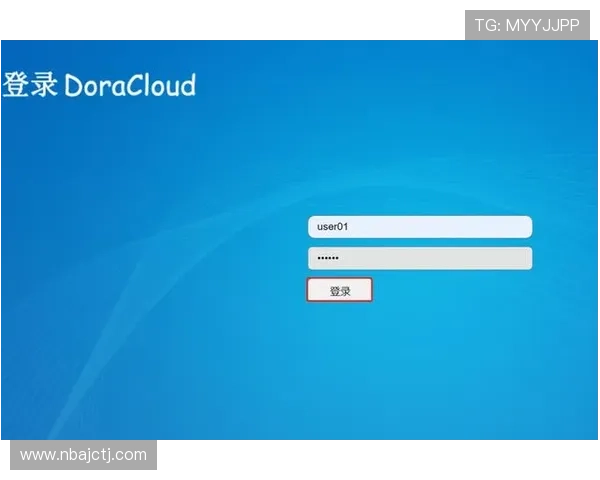Click the DoraCloud word in the title

pos(130,85)
